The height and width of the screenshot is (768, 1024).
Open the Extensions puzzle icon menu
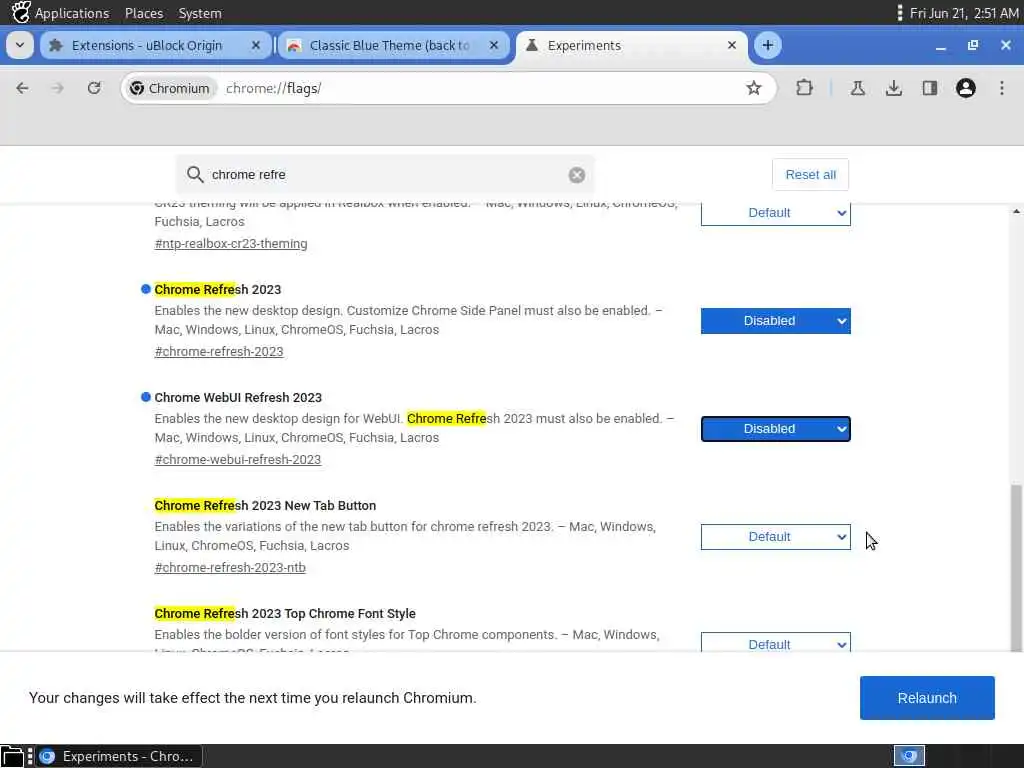(x=805, y=88)
